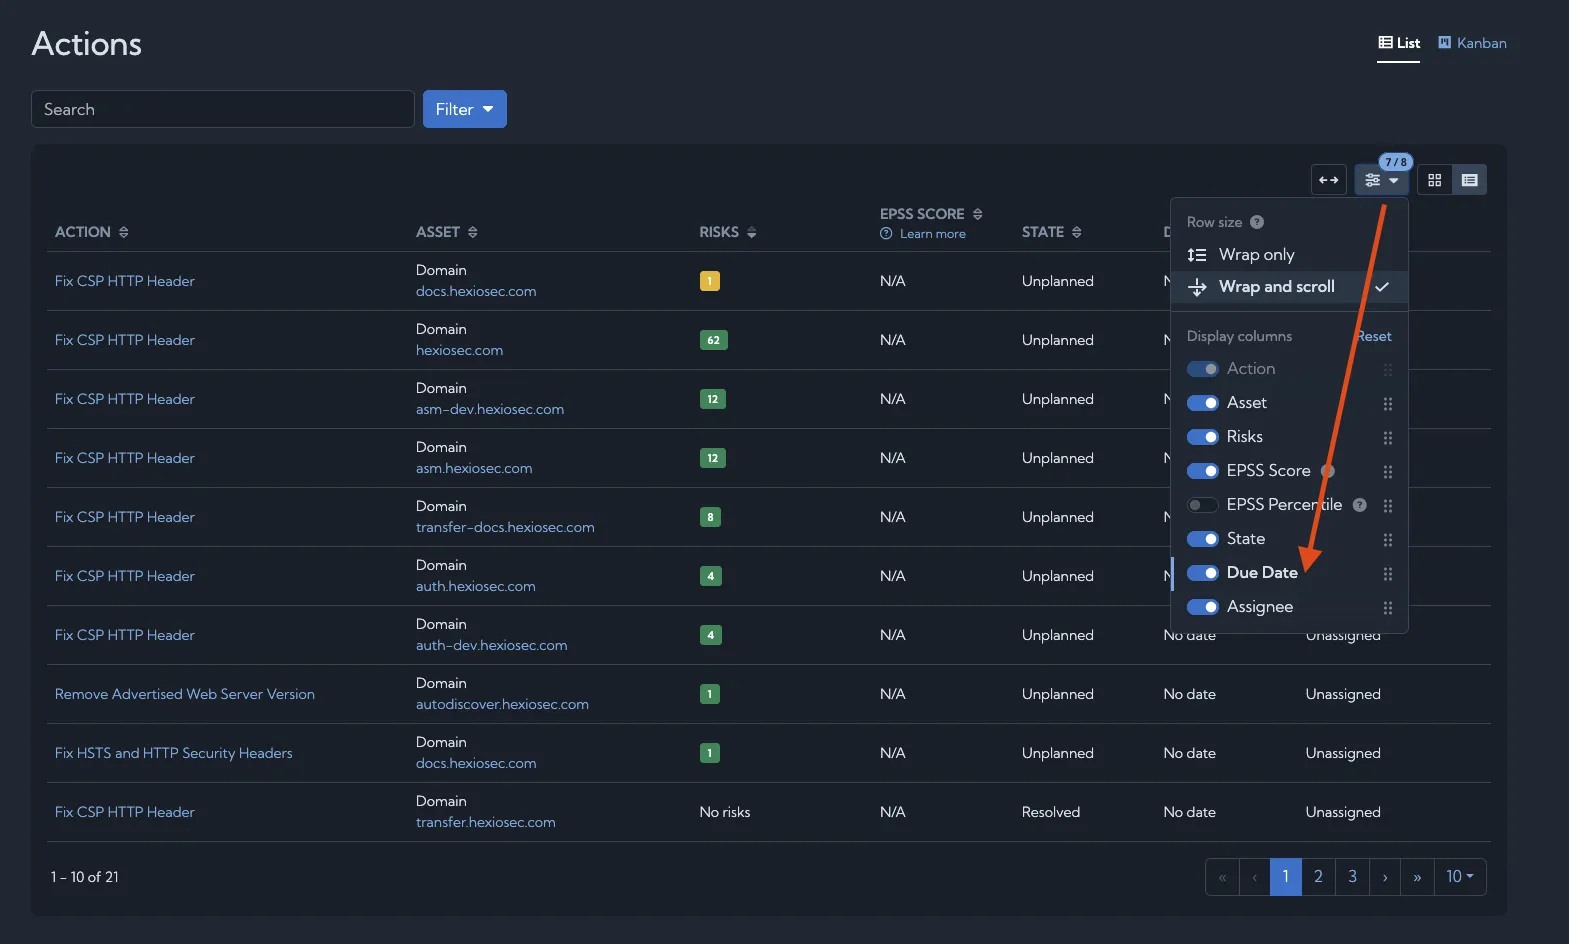Click 'No risks' in the transfer.hexiosec.com row
The height and width of the screenshot is (944, 1569).
click(725, 812)
